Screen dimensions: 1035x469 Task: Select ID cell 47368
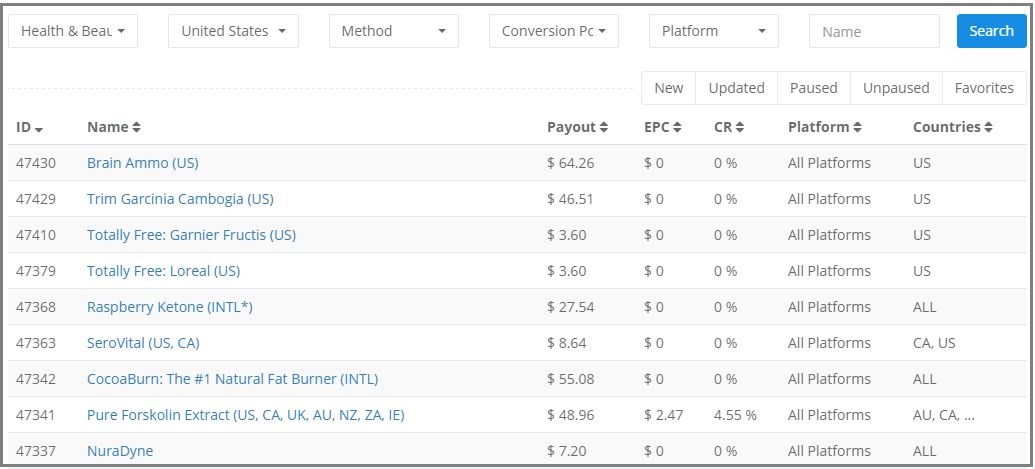click(36, 307)
